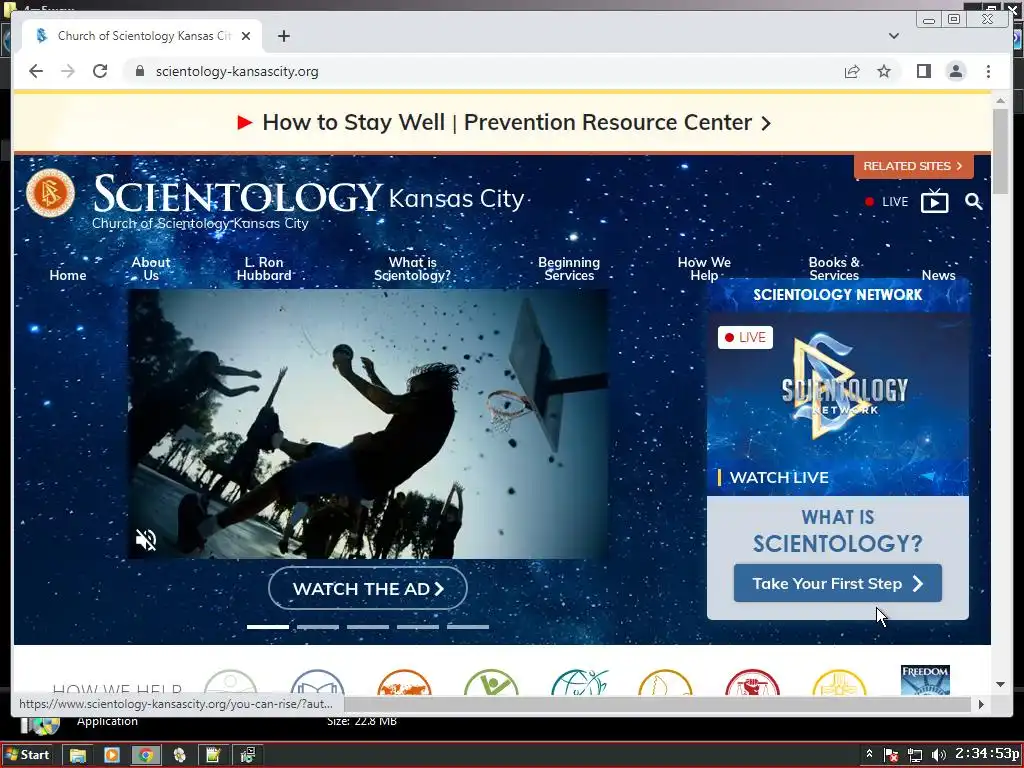Select the second carousel slide indicator
This screenshot has height=768, width=1024.
click(x=318, y=627)
